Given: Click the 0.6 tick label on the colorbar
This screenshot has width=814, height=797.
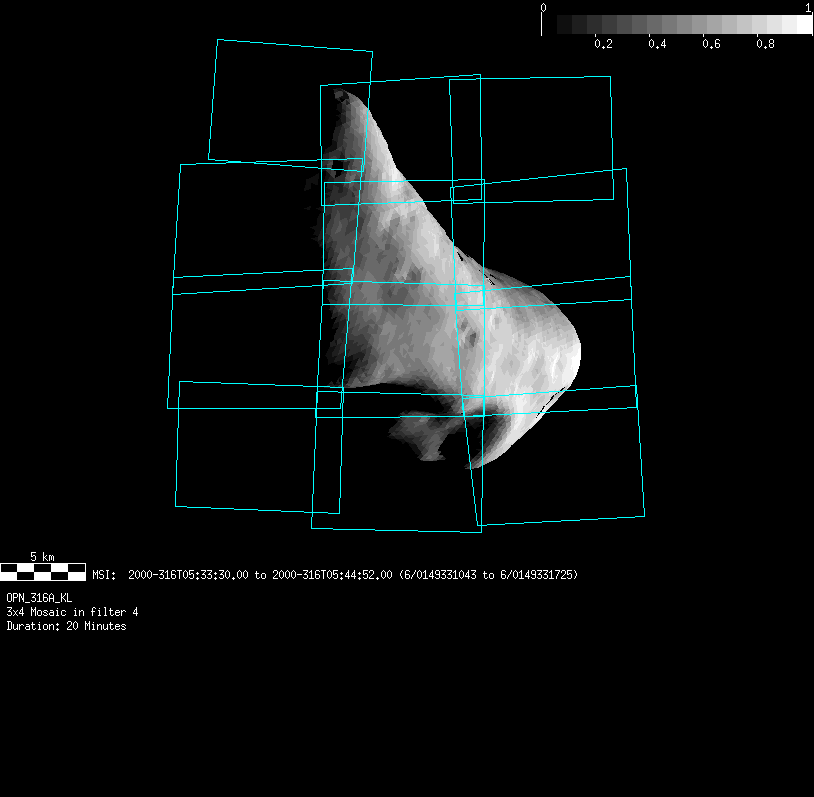Looking at the screenshot, I should 711,45.
